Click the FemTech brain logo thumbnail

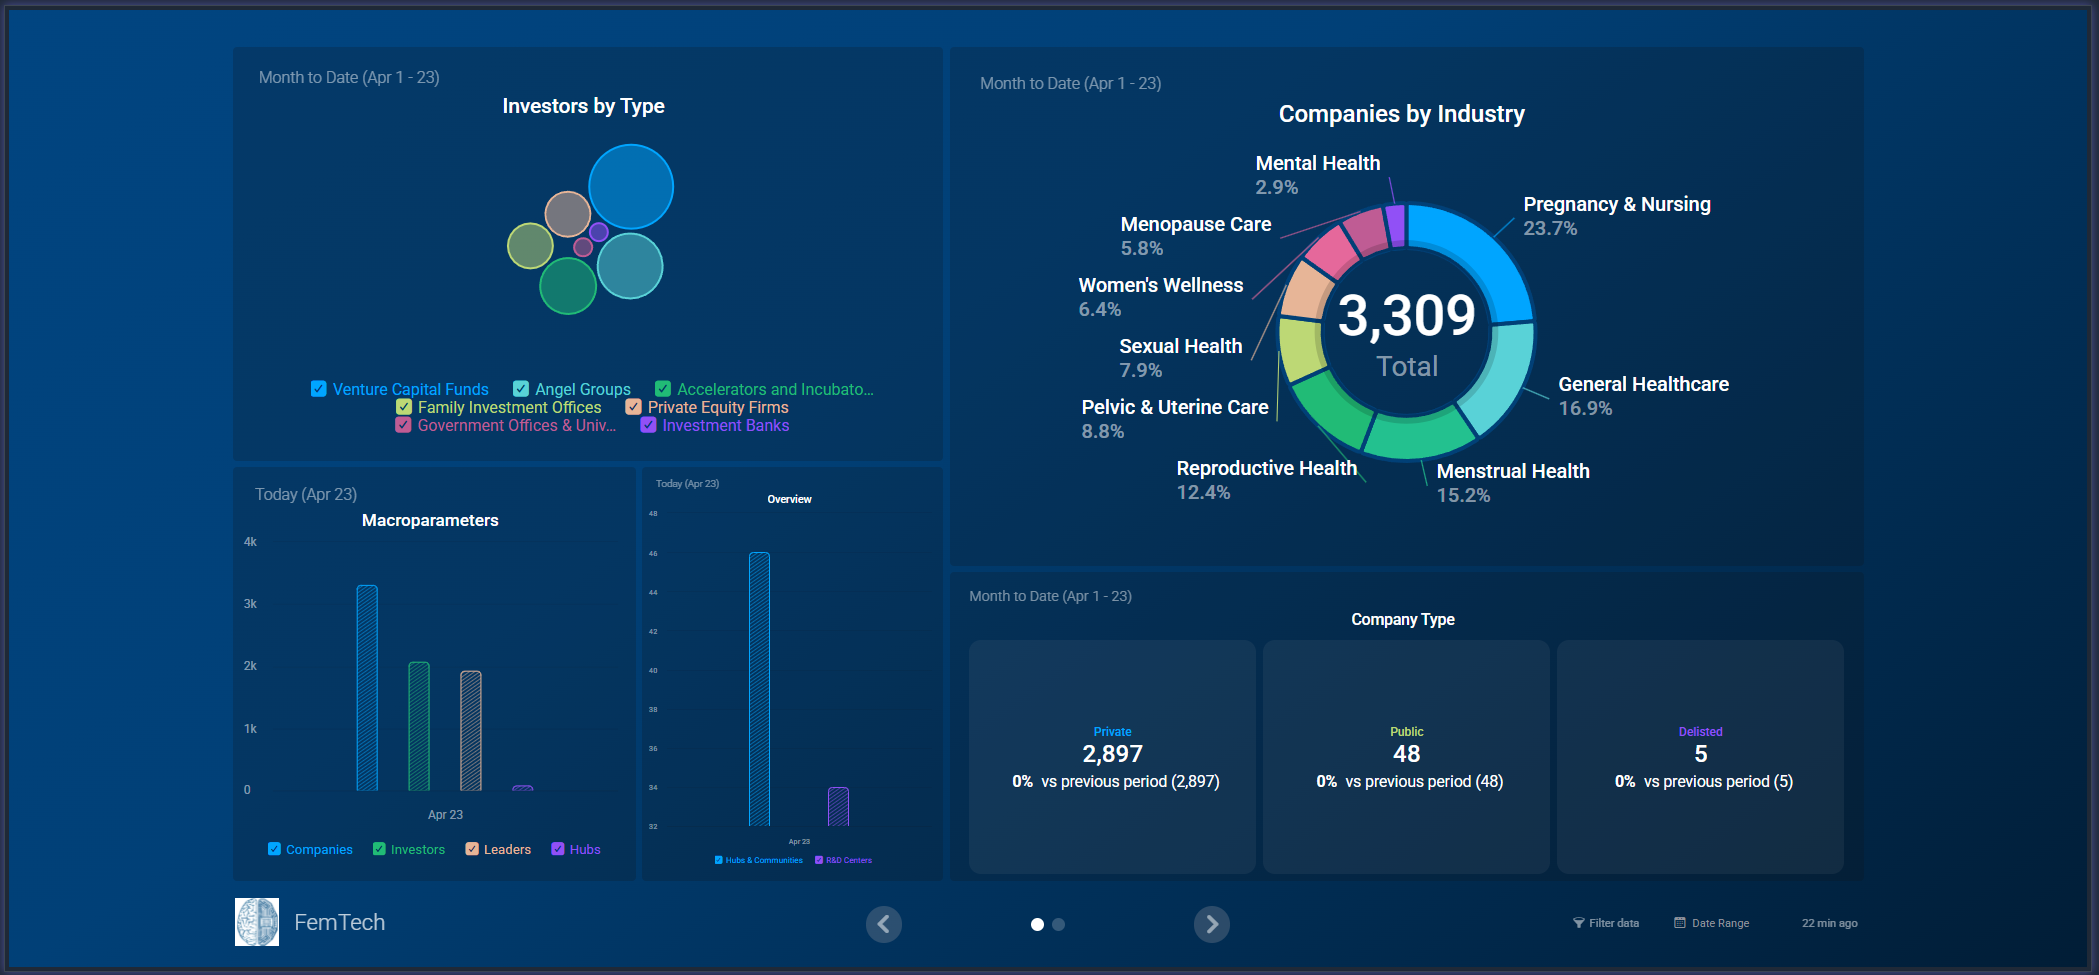click(x=257, y=922)
